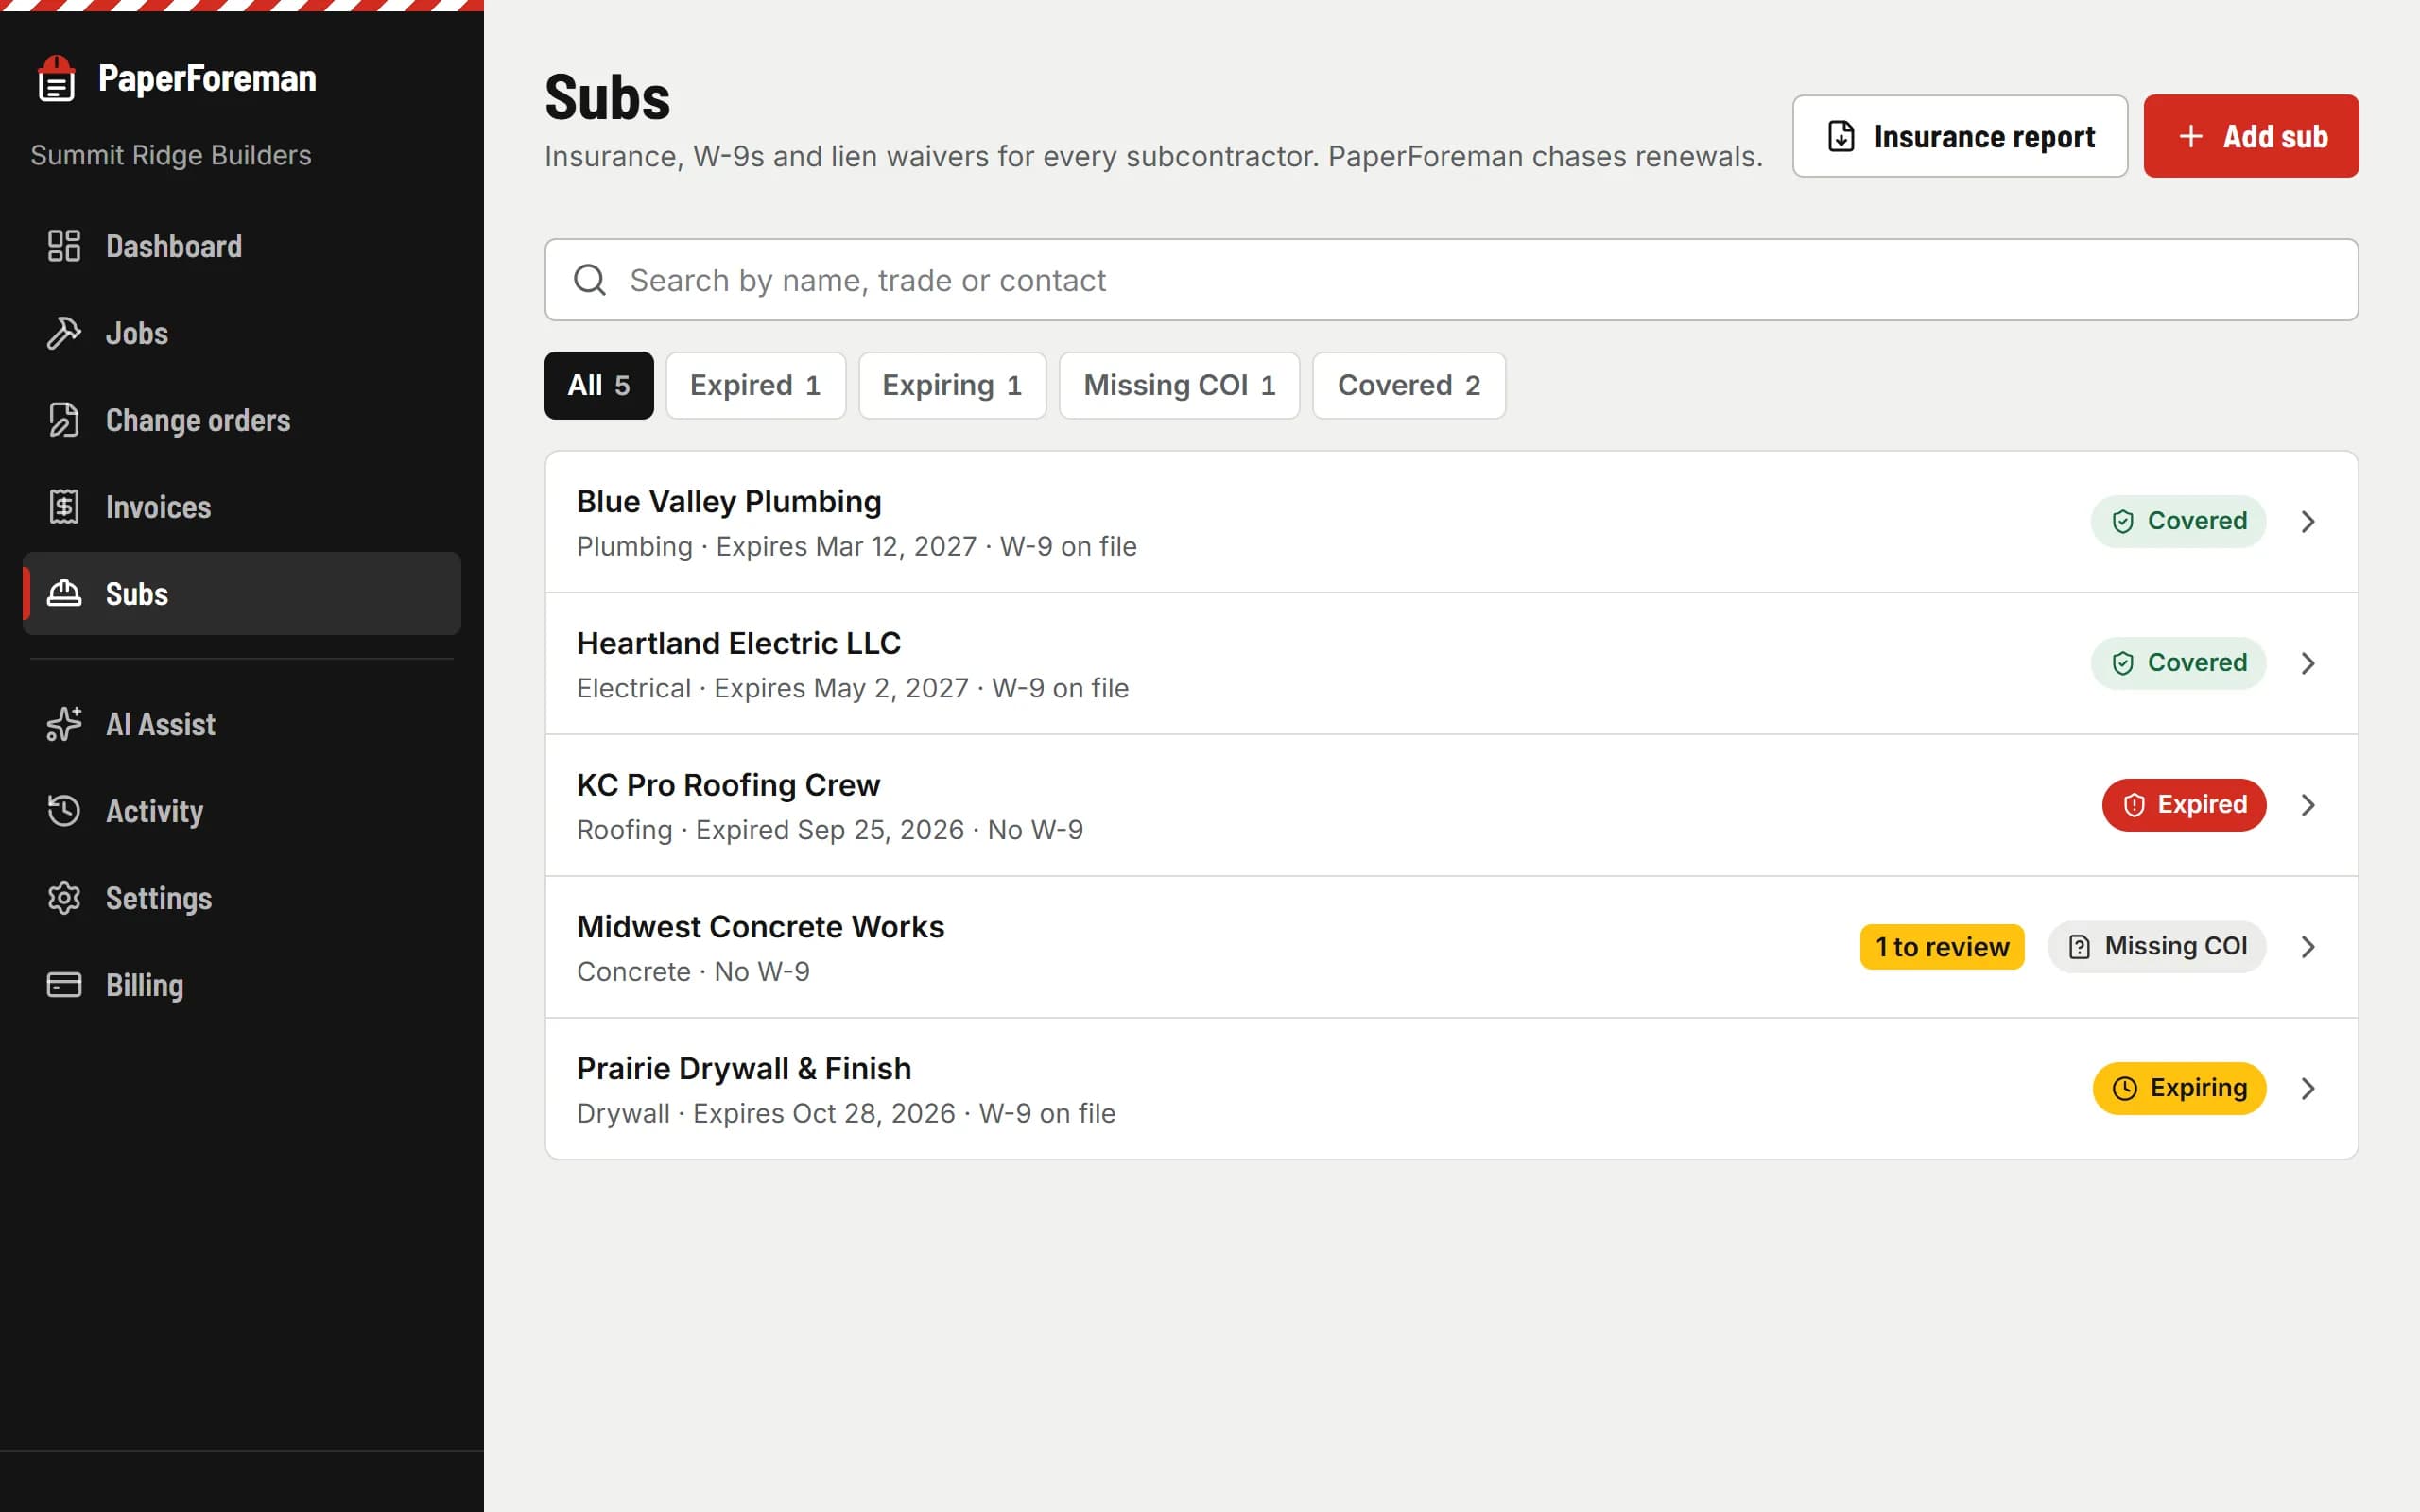Open Activity in the sidebar
The height and width of the screenshot is (1512, 2420).
pyautogui.click(x=241, y=811)
